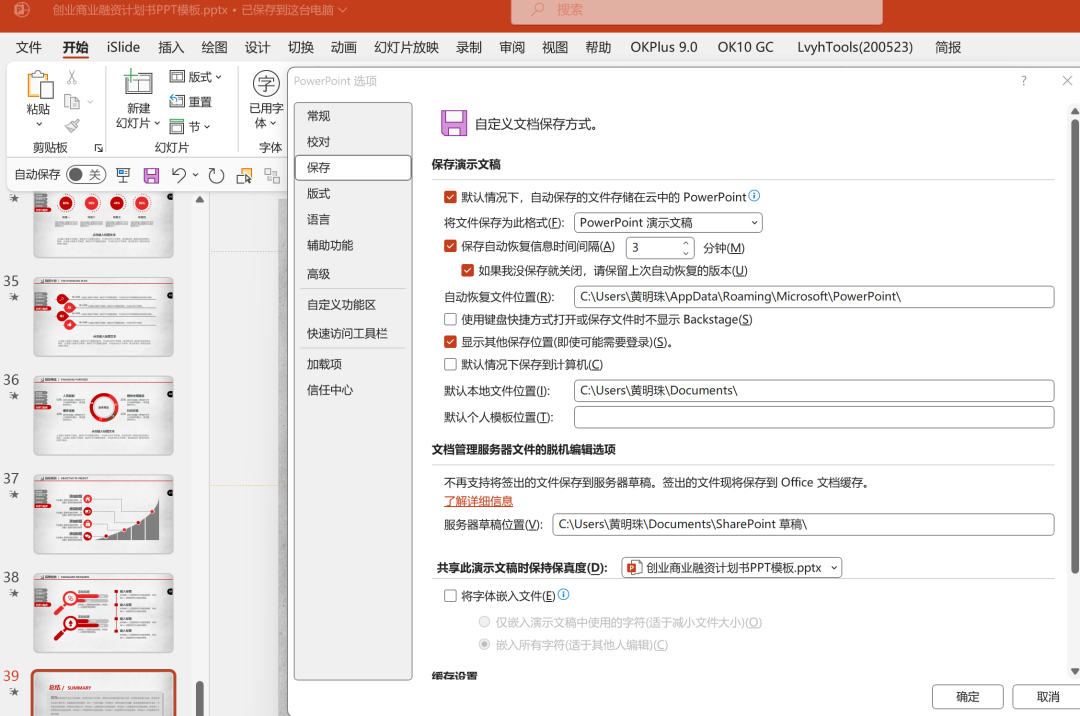
Task: Click the default personal templates location field
Action: tap(813, 417)
